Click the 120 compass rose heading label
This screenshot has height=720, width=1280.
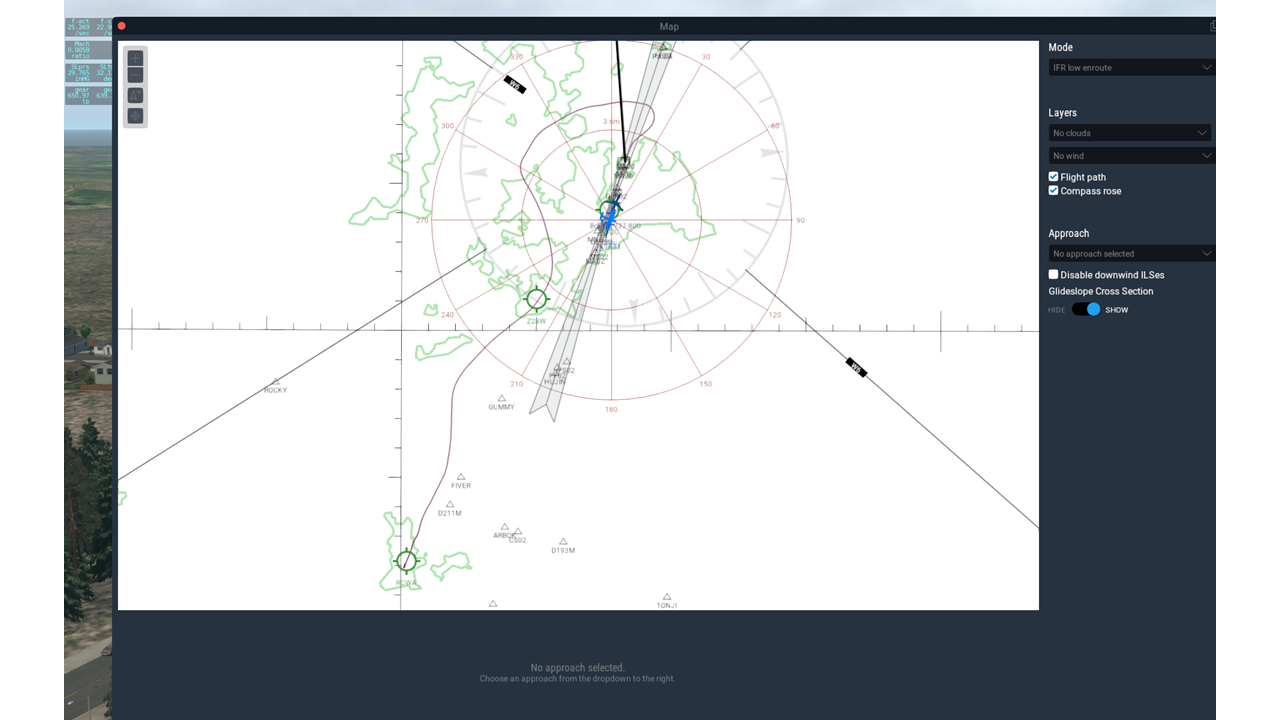click(x=774, y=315)
